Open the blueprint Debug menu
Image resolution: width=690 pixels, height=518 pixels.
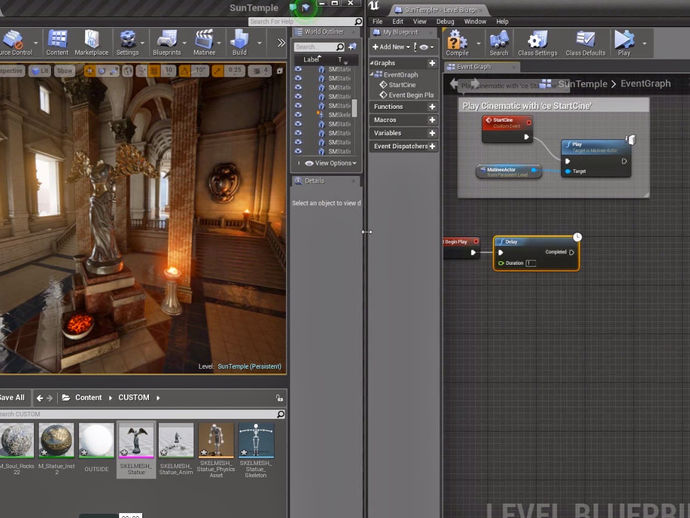tap(445, 21)
